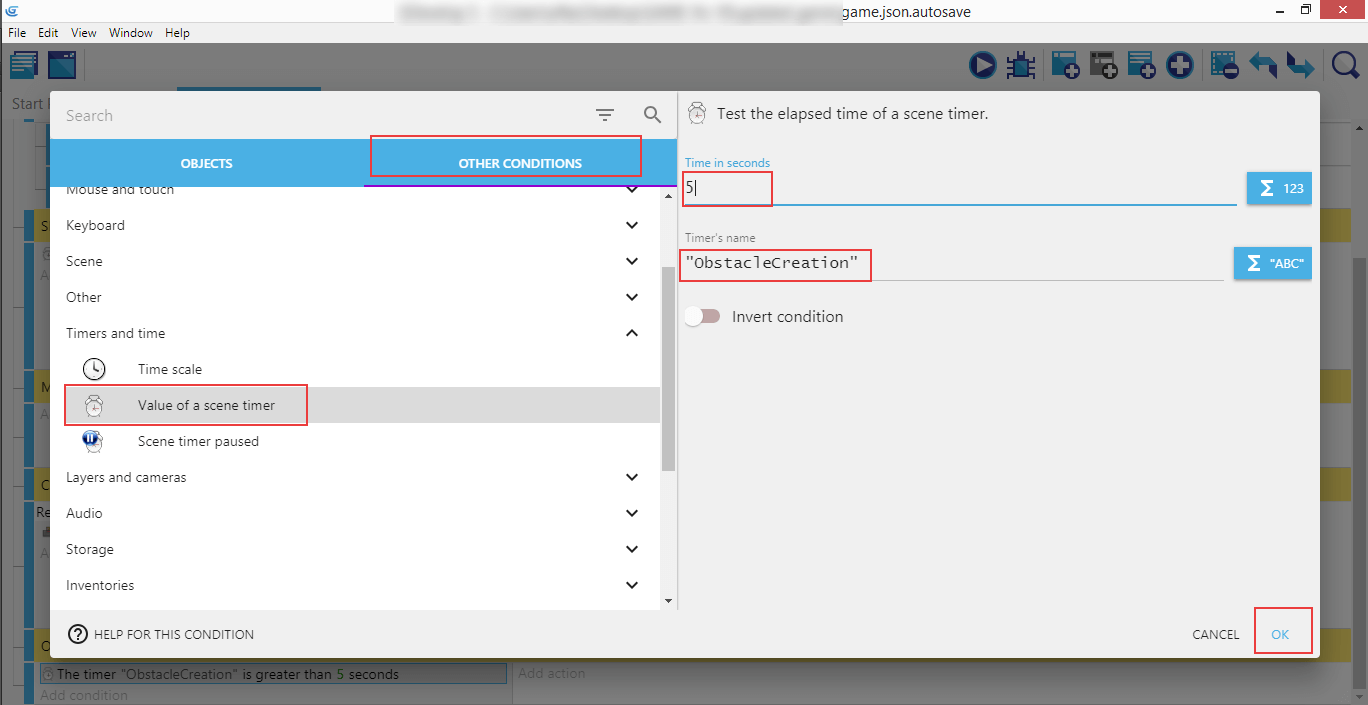Click the Timer's name input field

[950, 264]
